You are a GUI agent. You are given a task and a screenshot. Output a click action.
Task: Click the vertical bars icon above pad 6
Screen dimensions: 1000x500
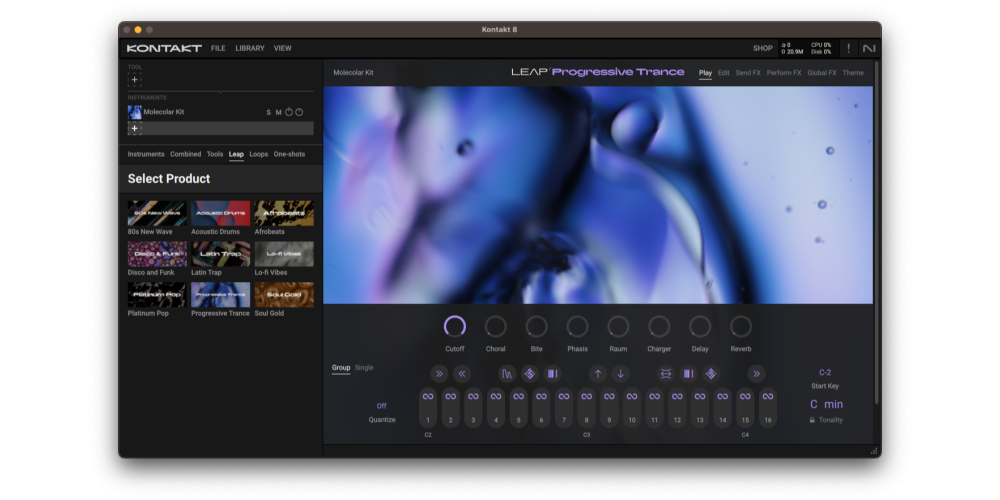pyautogui.click(x=552, y=374)
